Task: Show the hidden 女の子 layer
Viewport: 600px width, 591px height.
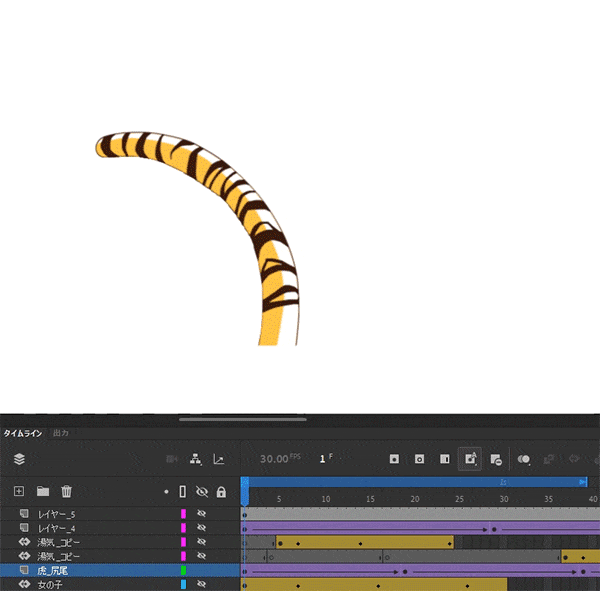Action: (x=201, y=584)
